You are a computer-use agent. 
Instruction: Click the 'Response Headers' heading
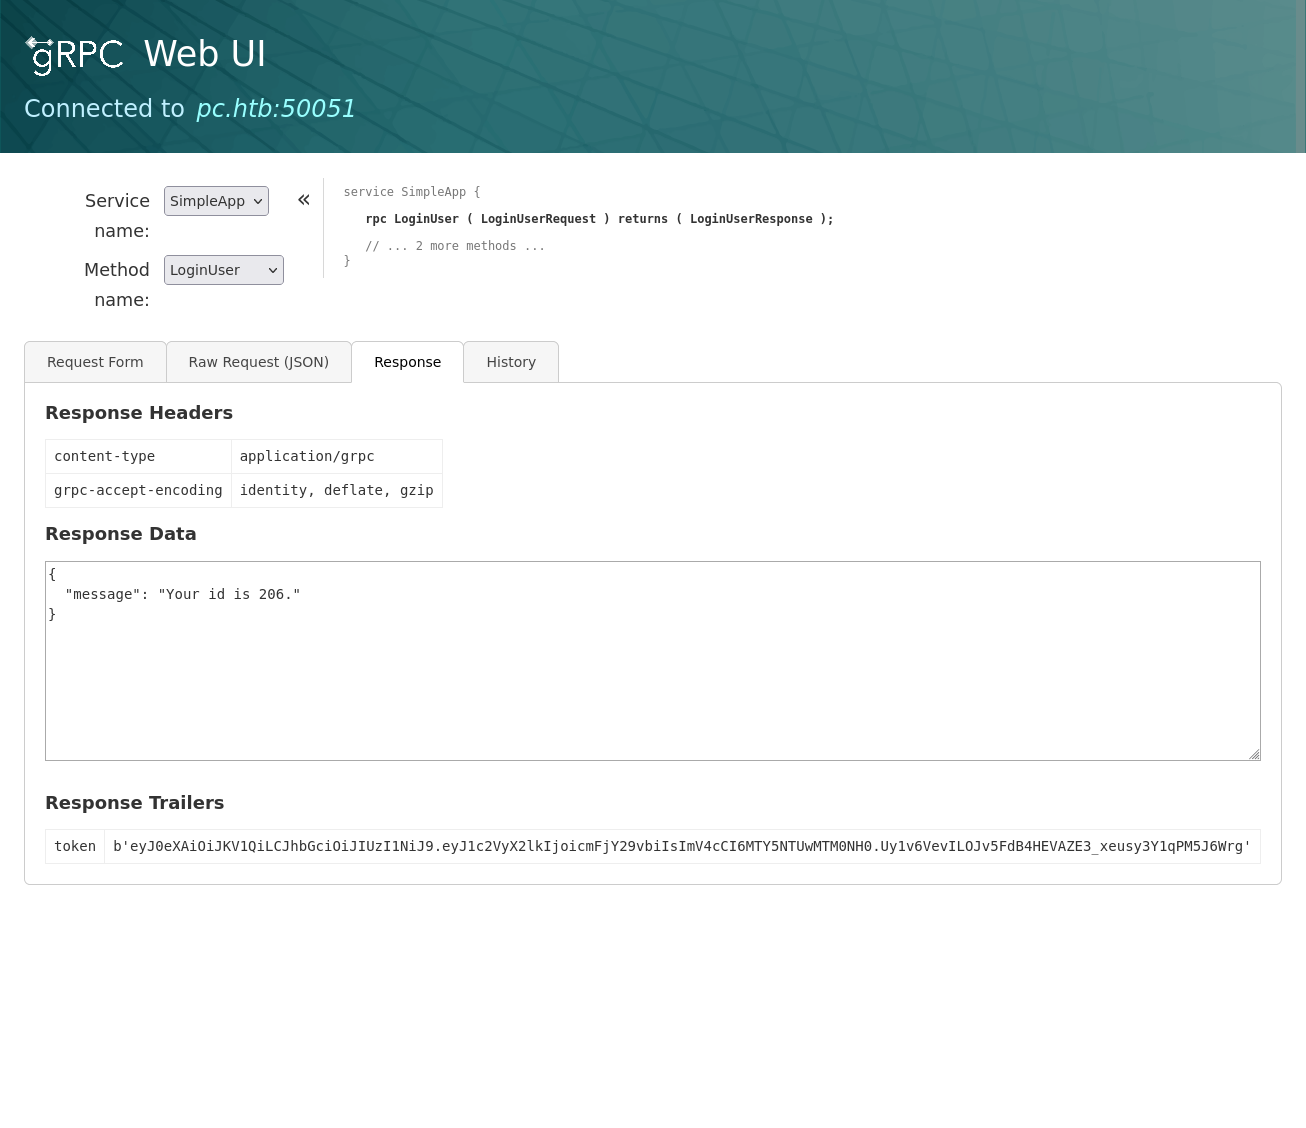tap(139, 413)
